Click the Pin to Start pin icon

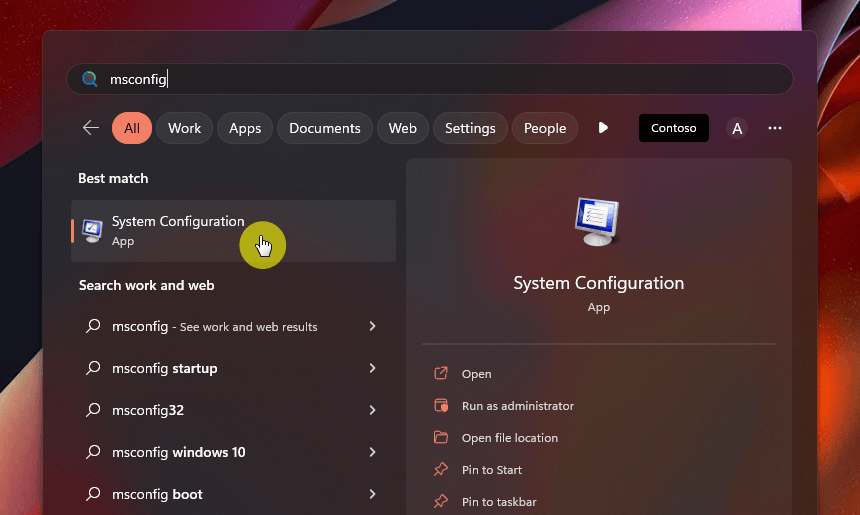coord(441,469)
